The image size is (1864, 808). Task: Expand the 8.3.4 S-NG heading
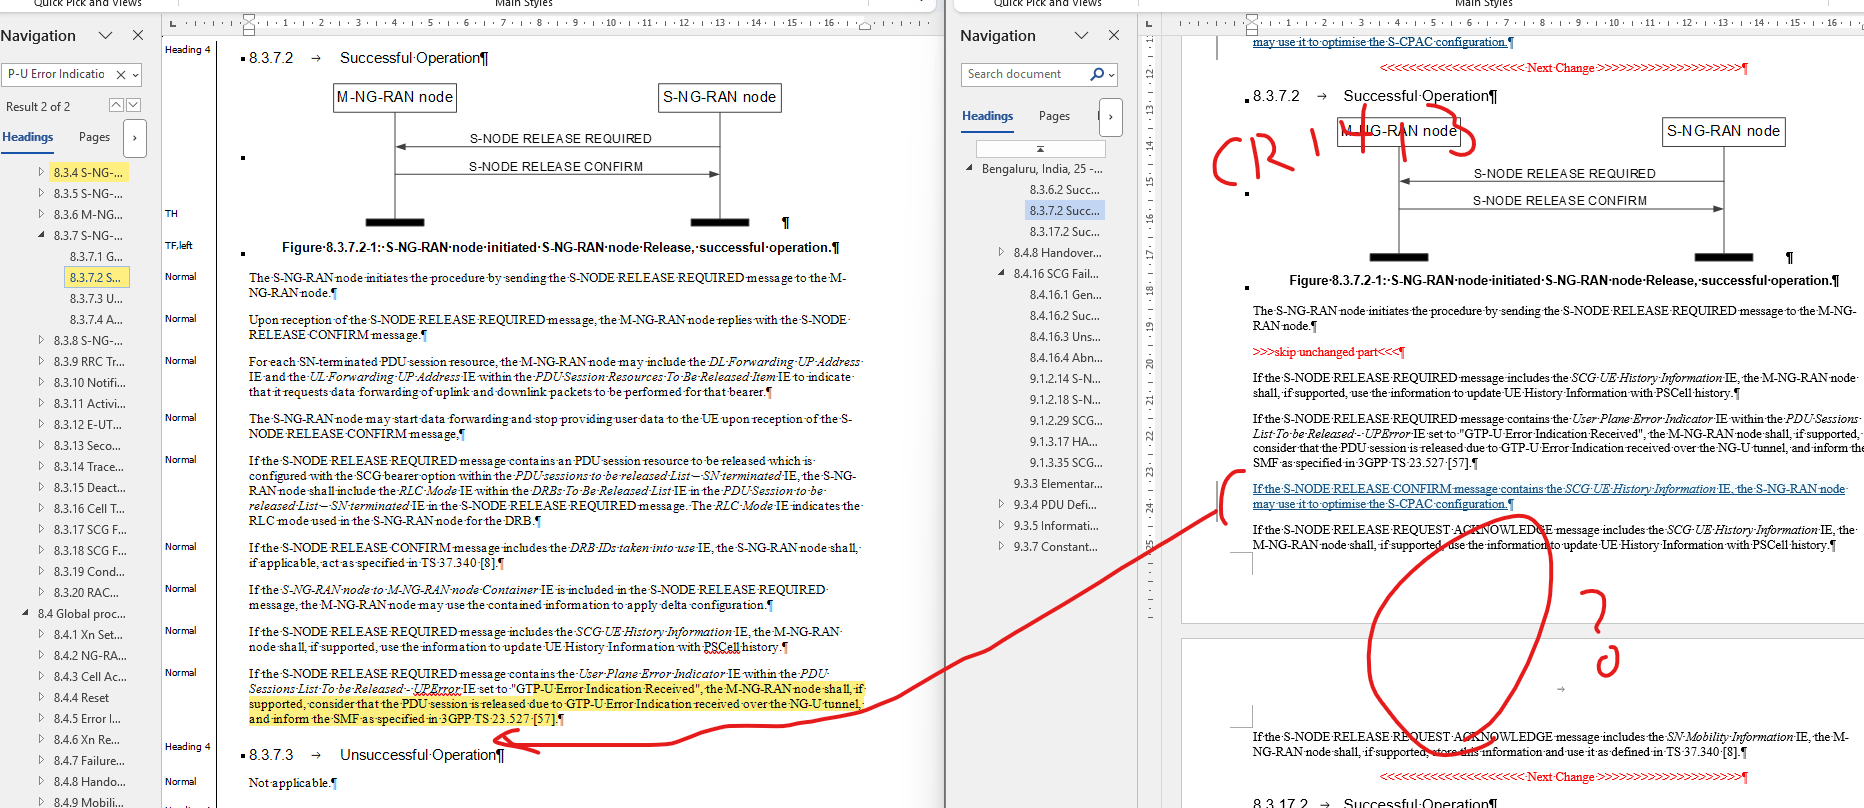pyautogui.click(x=41, y=172)
